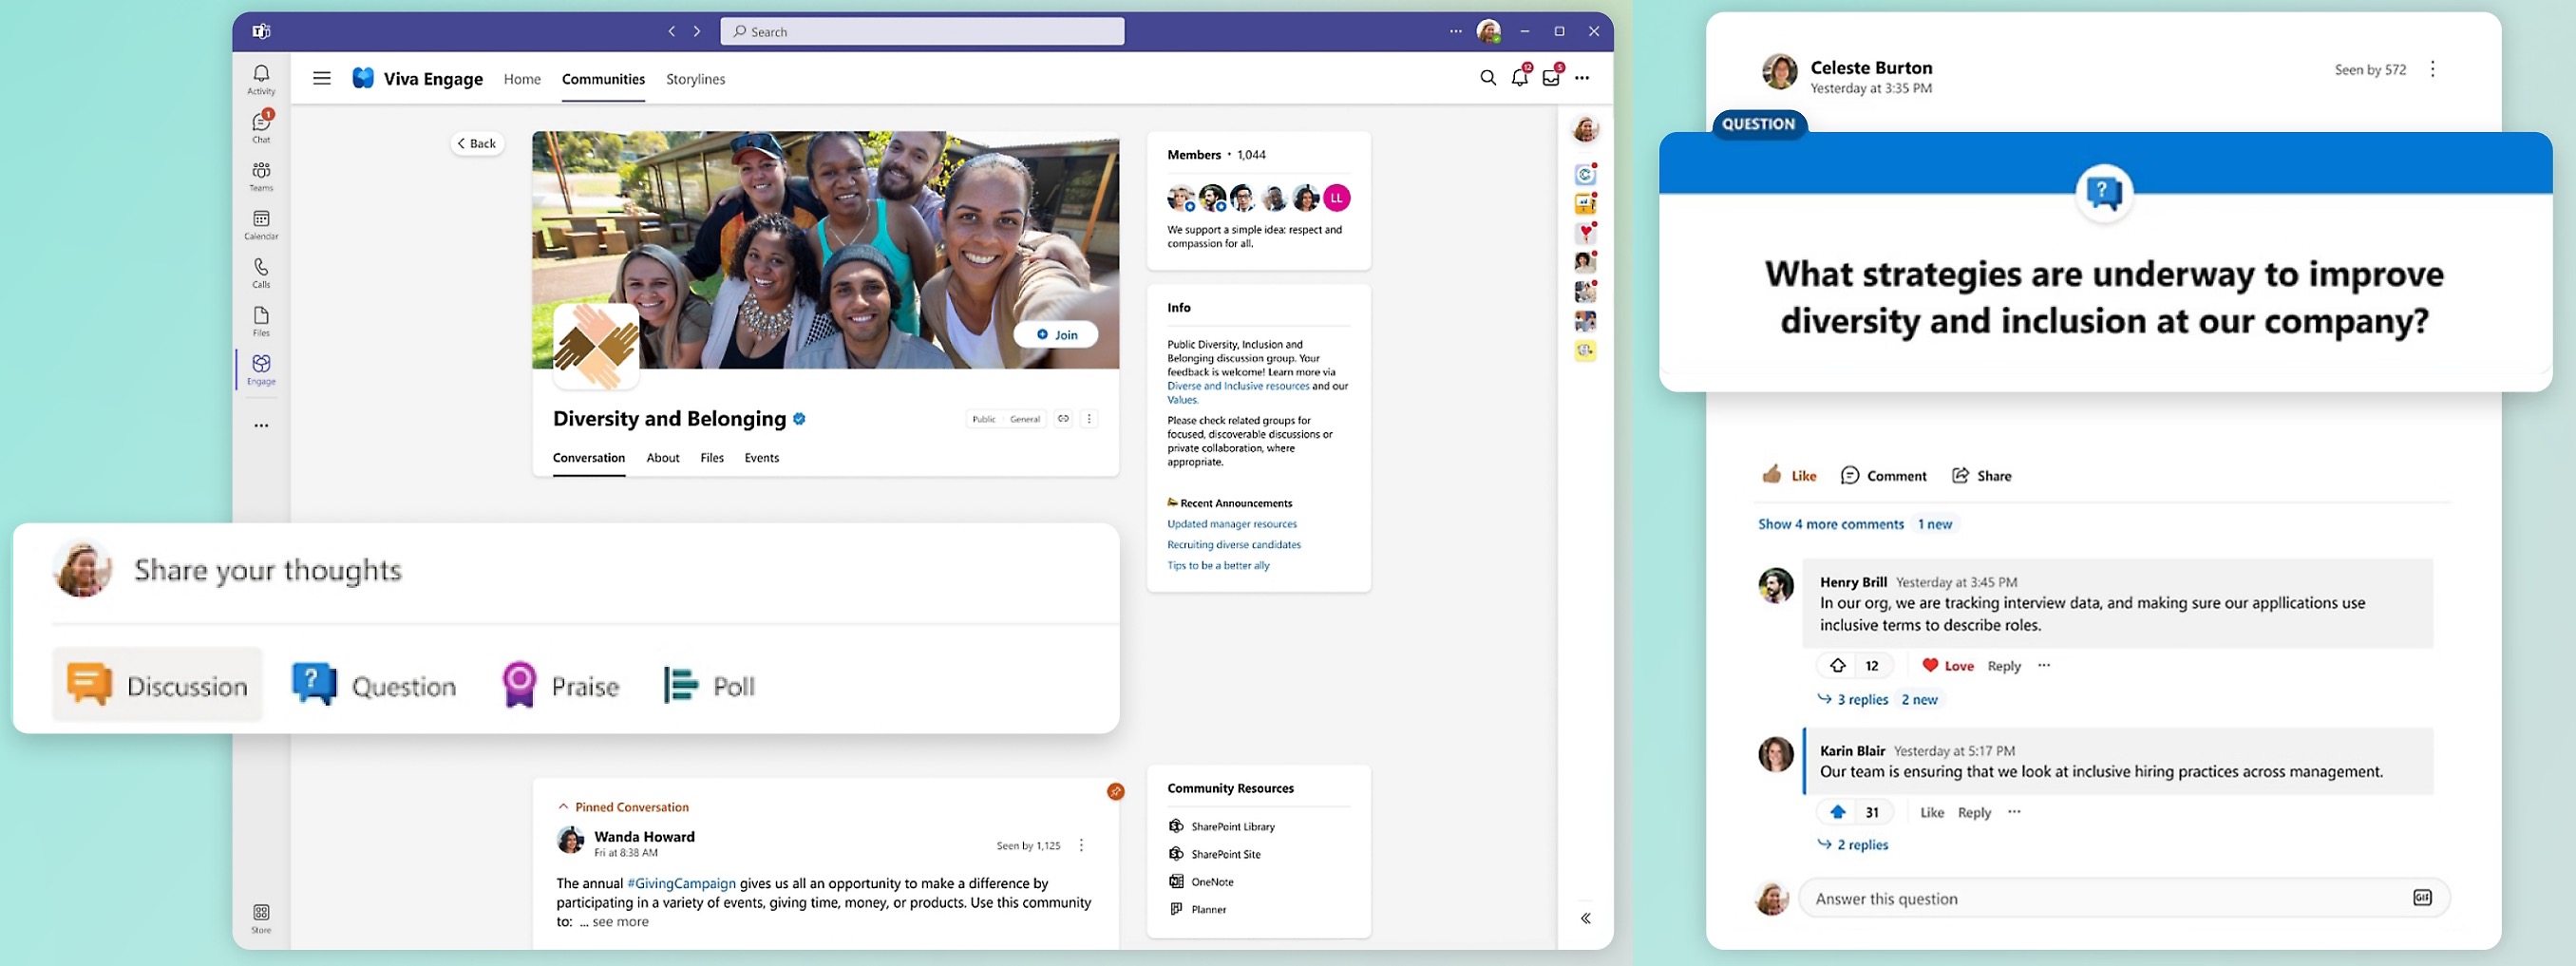2576x966 pixels.
Task: Open Files in Teams sidebar
Action: pos(261,322)
